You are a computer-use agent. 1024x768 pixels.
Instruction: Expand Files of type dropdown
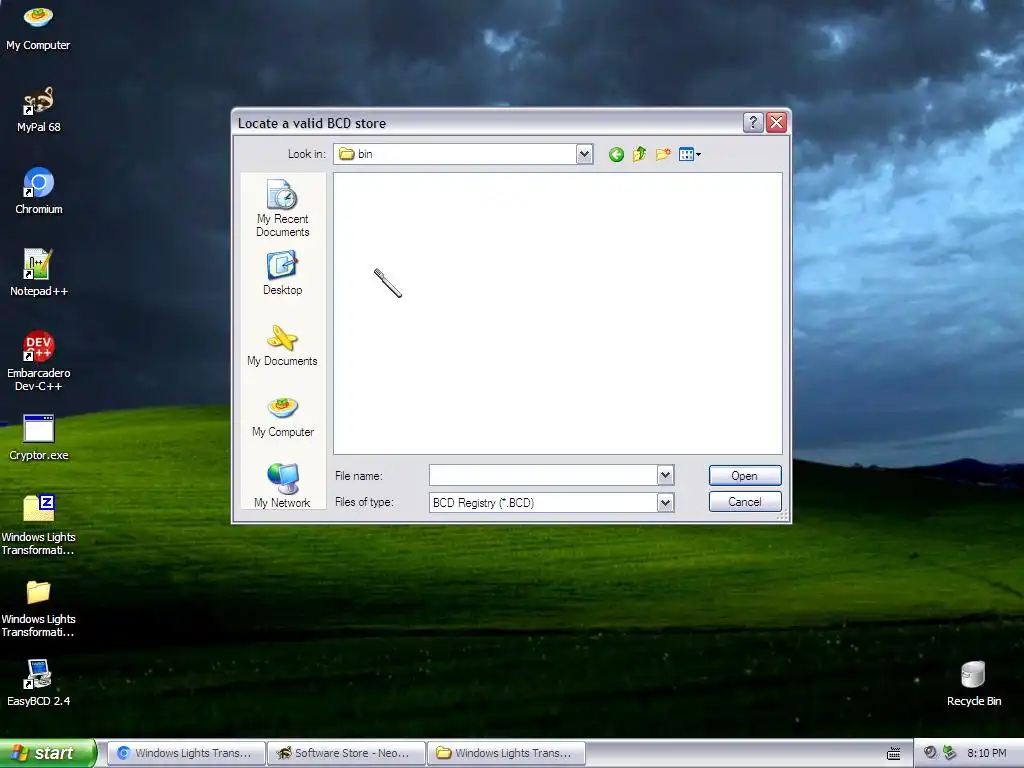(665, 502)
